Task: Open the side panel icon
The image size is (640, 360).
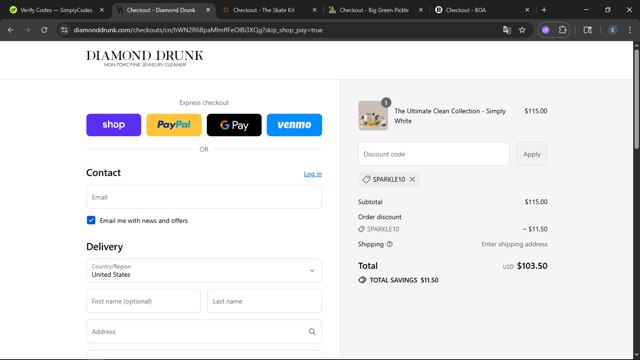Action: [588, 30]
